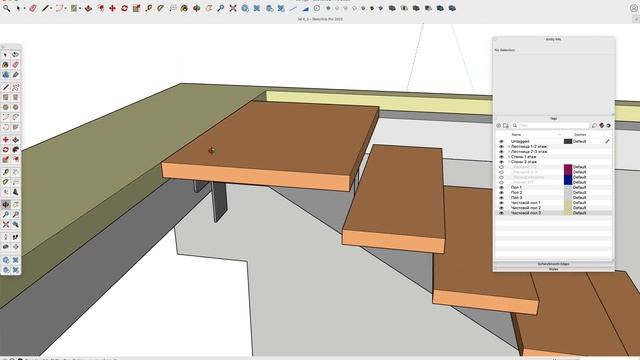Toggle visibility of Лестница 1-2 этаж
Image resolution: width=640 pixels, height=360 pixels.
tap(502, 147)
